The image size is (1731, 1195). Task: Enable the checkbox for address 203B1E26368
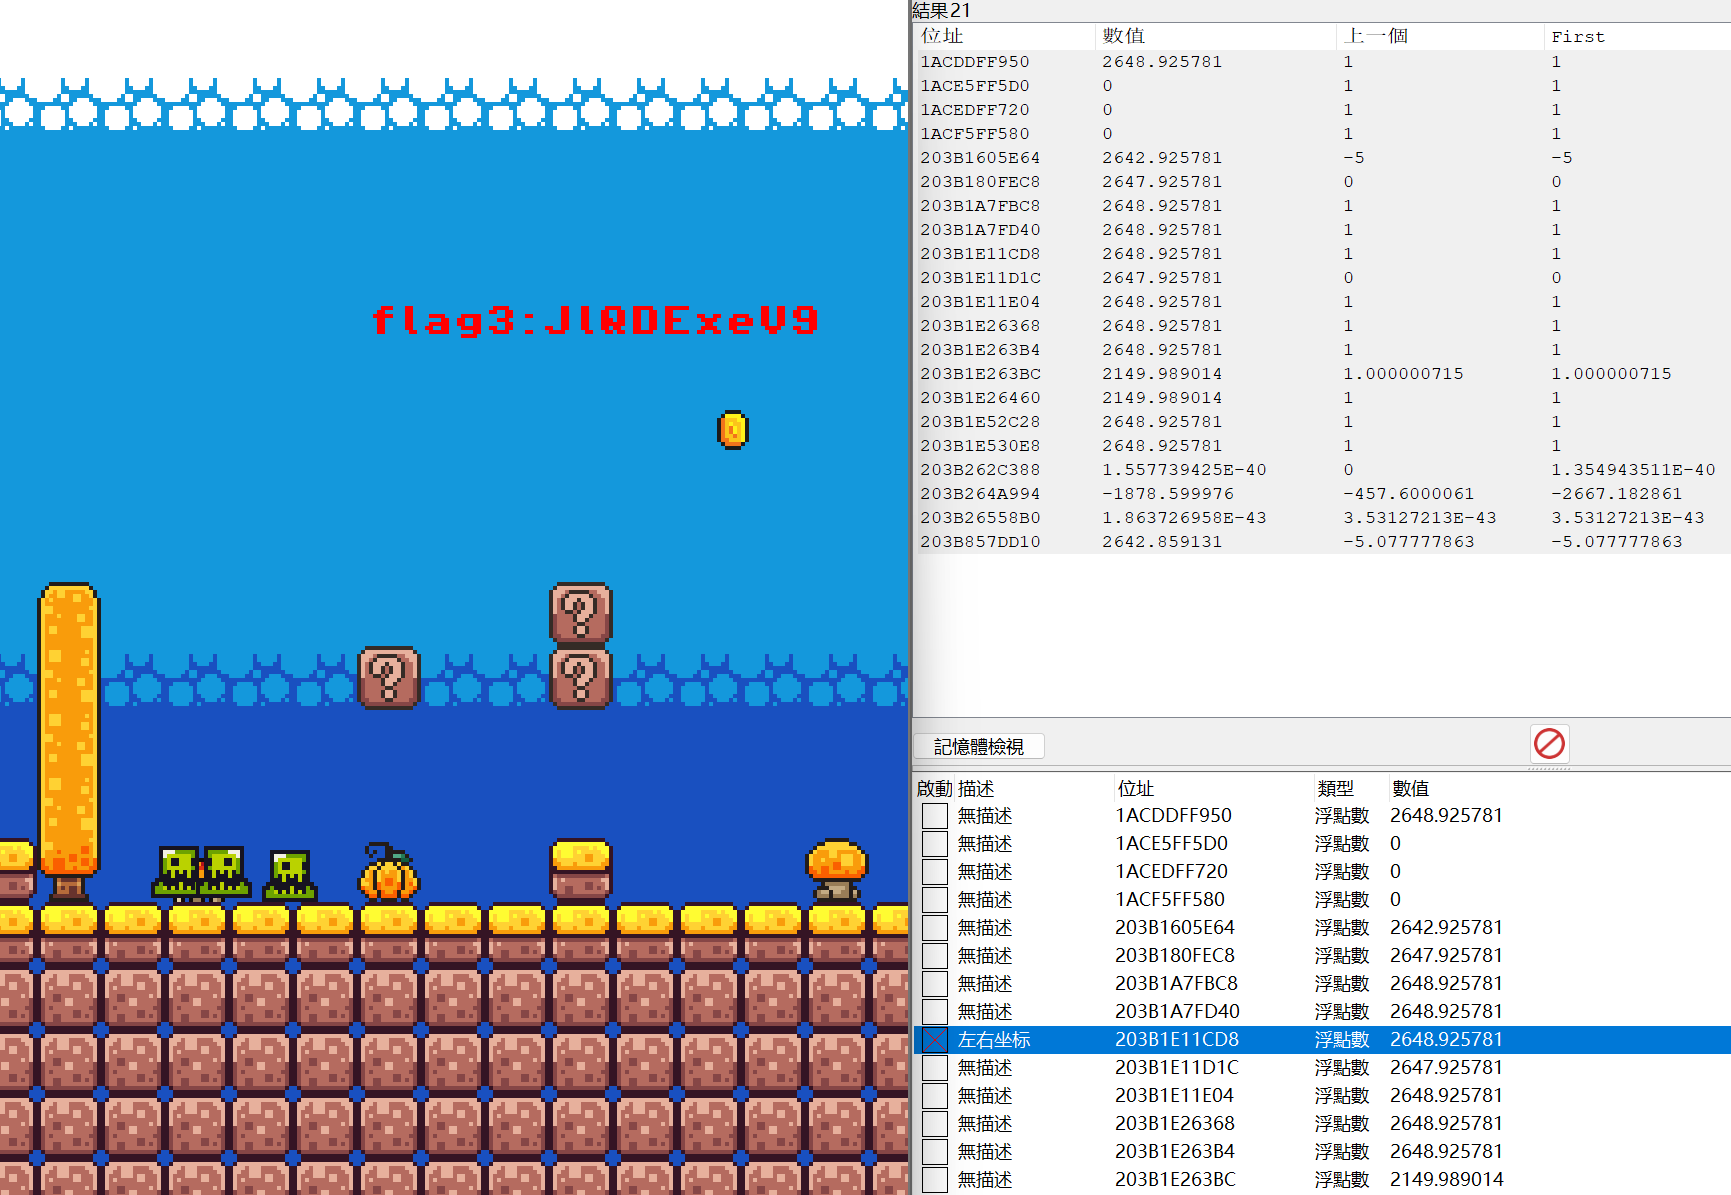click(935, 1124)
